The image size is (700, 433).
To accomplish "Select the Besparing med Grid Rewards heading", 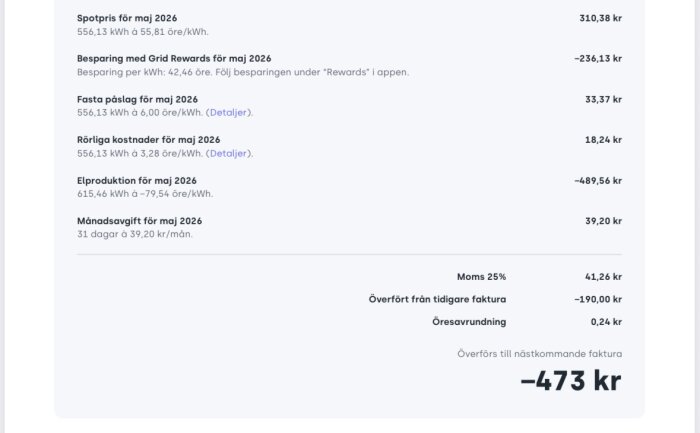I will click(174, 58).
